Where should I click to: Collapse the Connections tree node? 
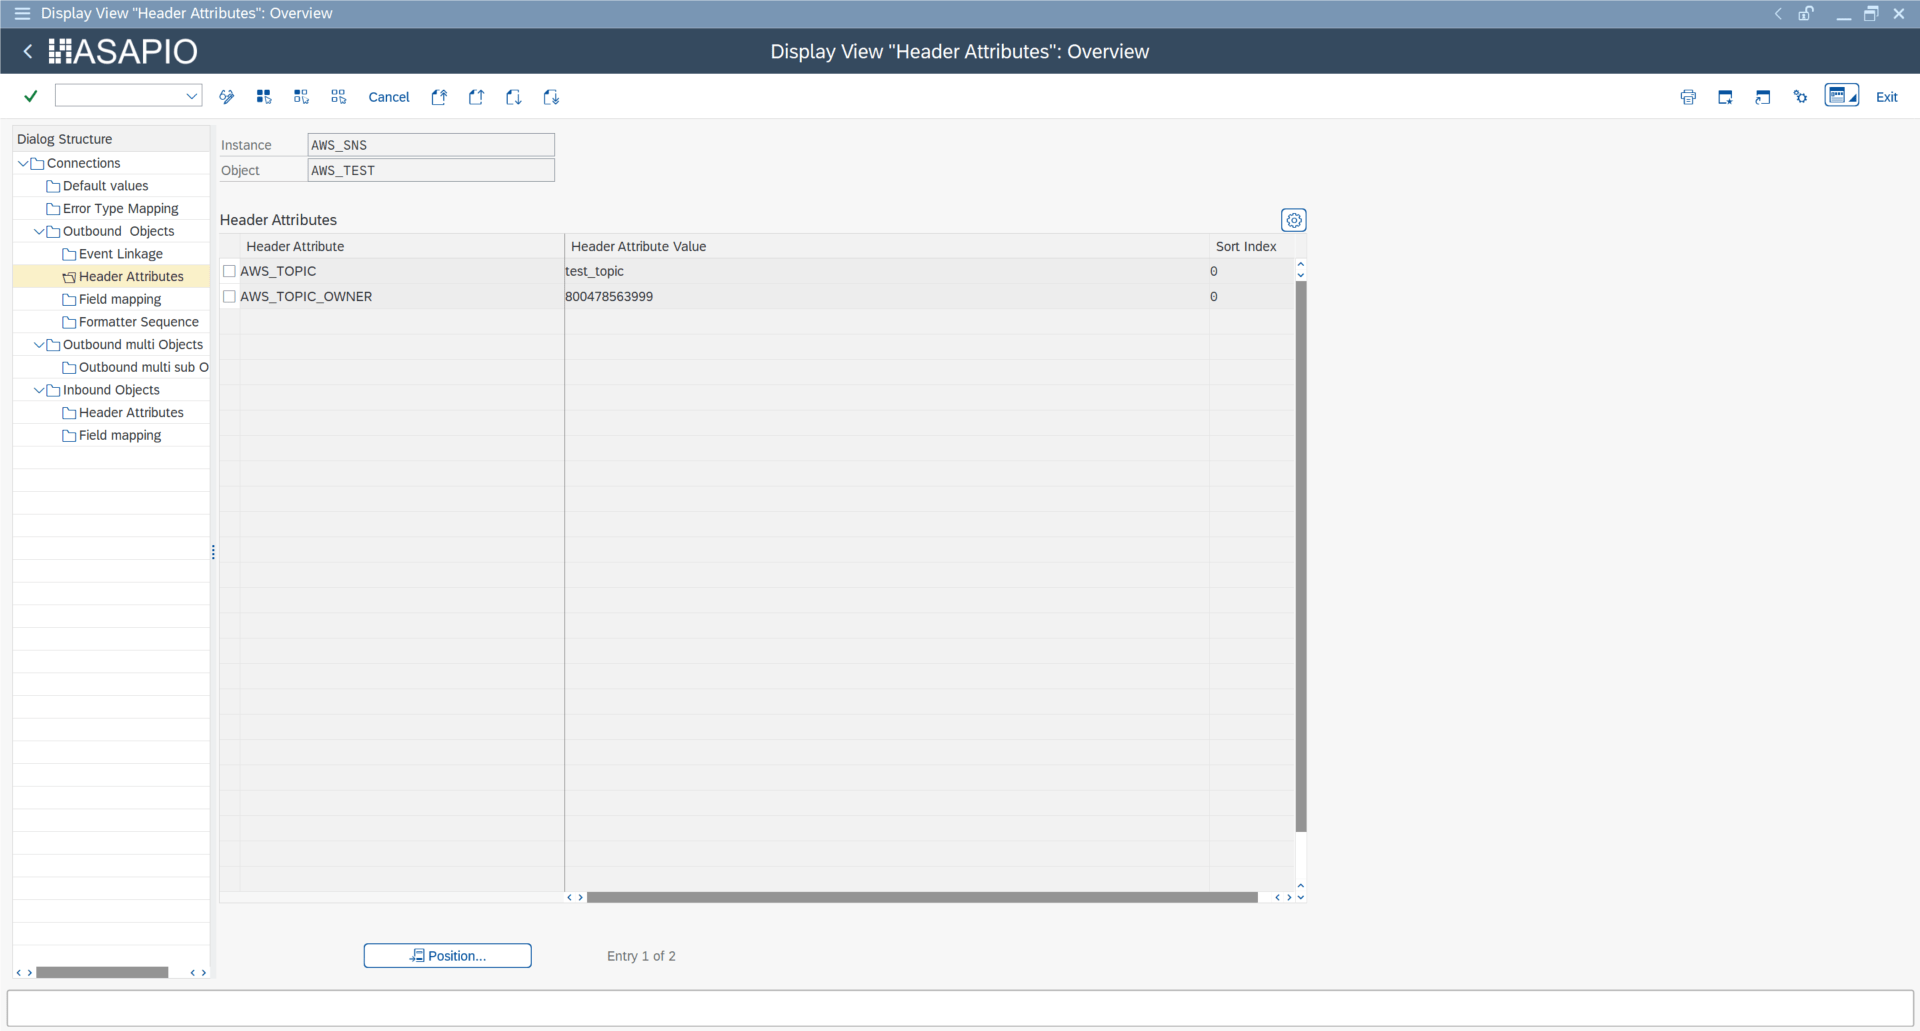pos(23,163)
